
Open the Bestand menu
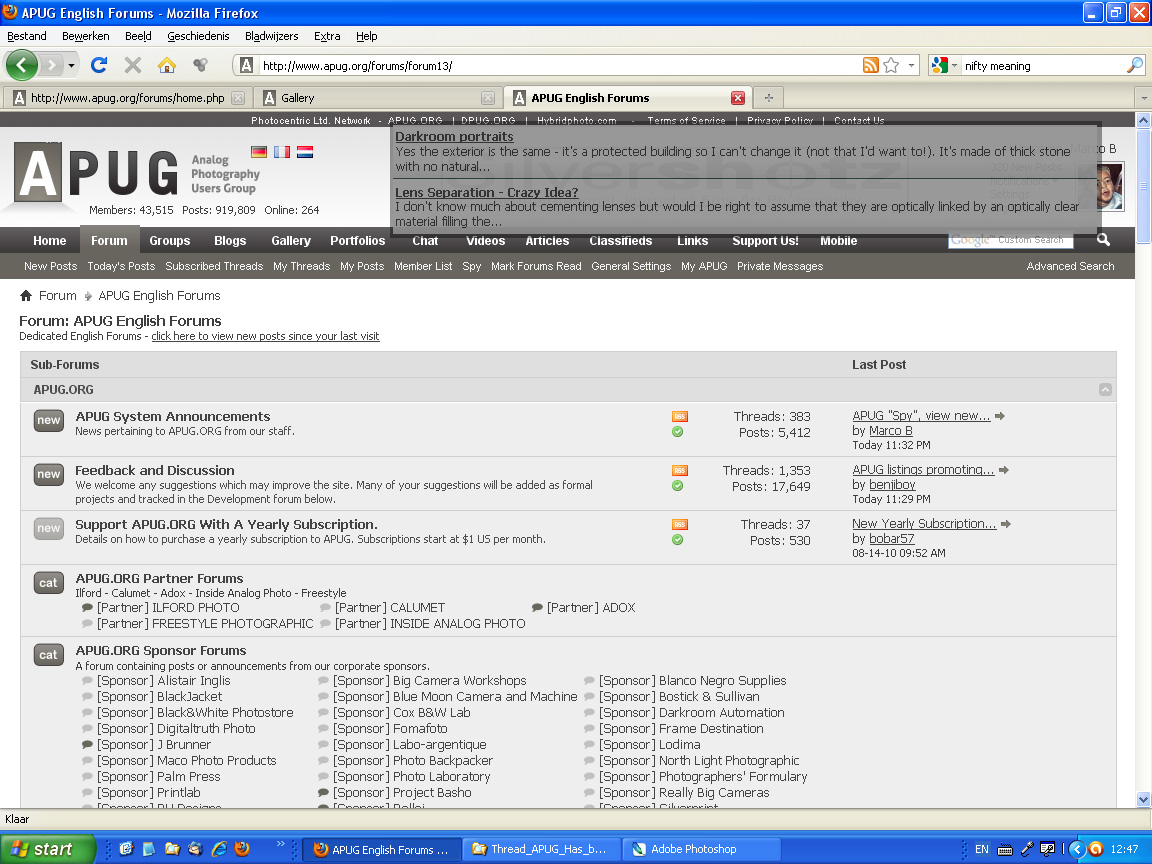(27, 36)
